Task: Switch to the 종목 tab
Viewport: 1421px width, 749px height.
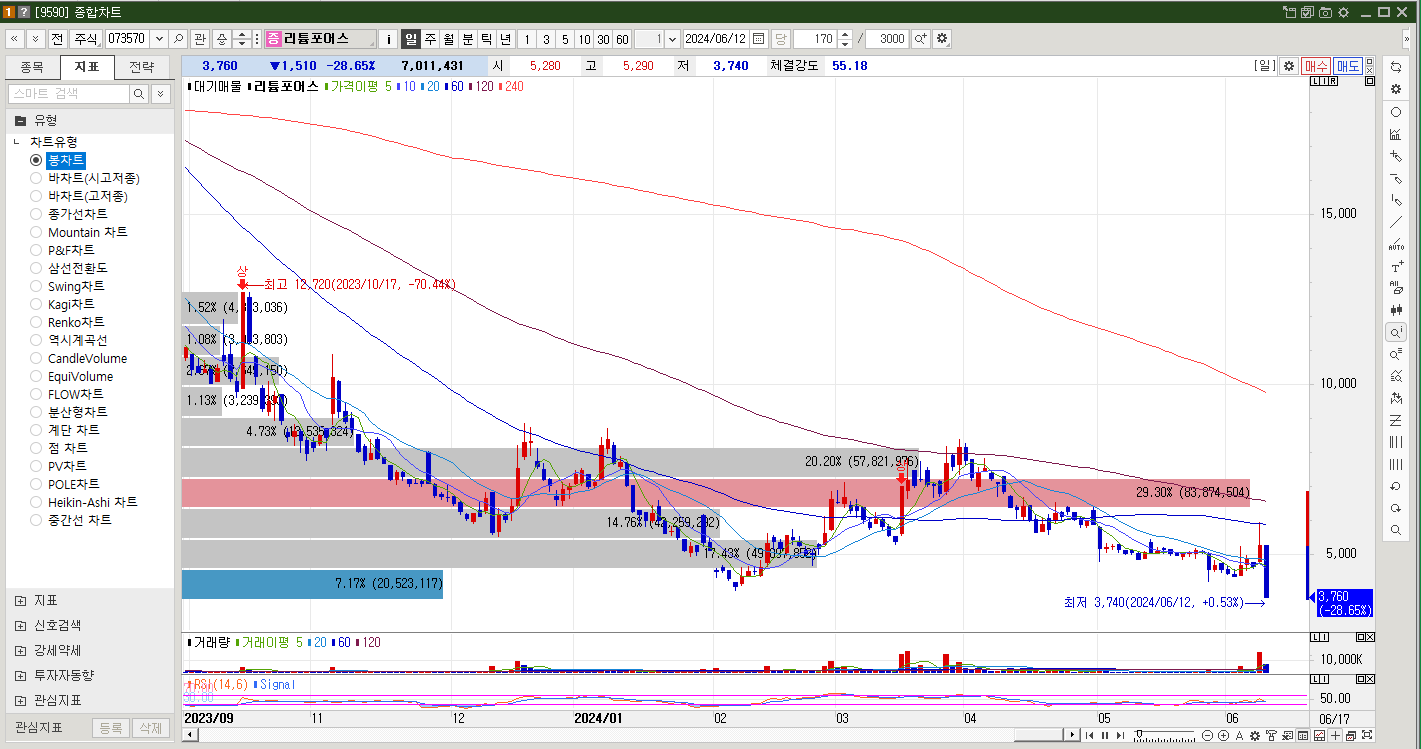Action: click(x=32, y=68)
